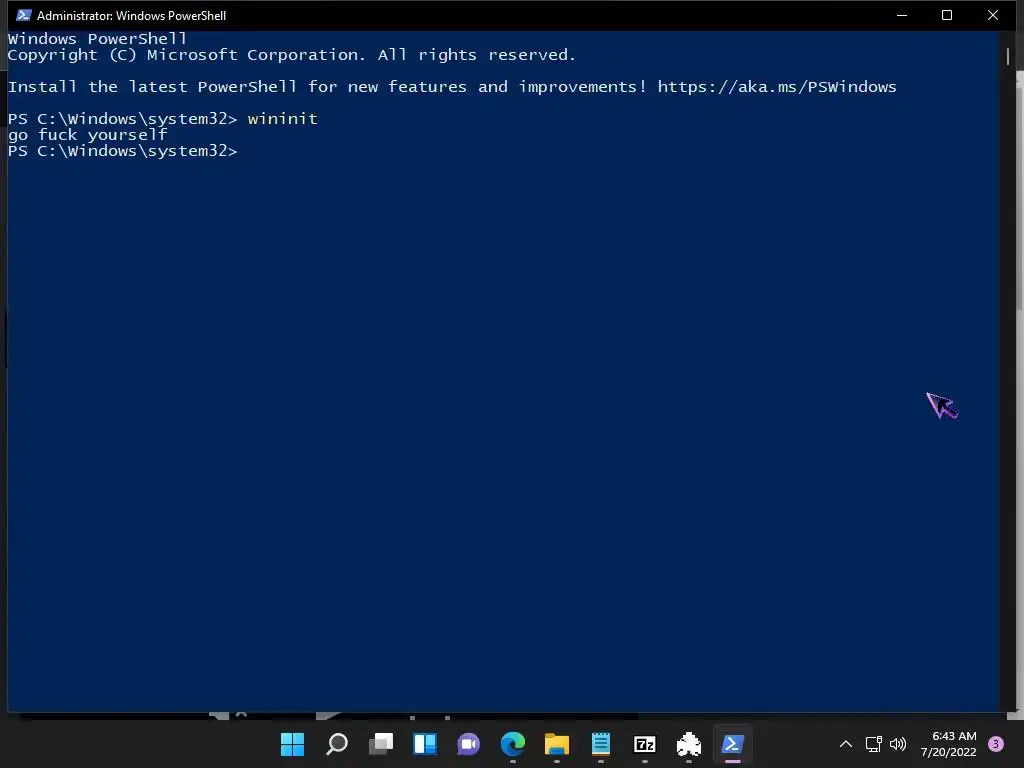Open taskbar Search
The image size is (1024, 768).
(x=337, y=744)
